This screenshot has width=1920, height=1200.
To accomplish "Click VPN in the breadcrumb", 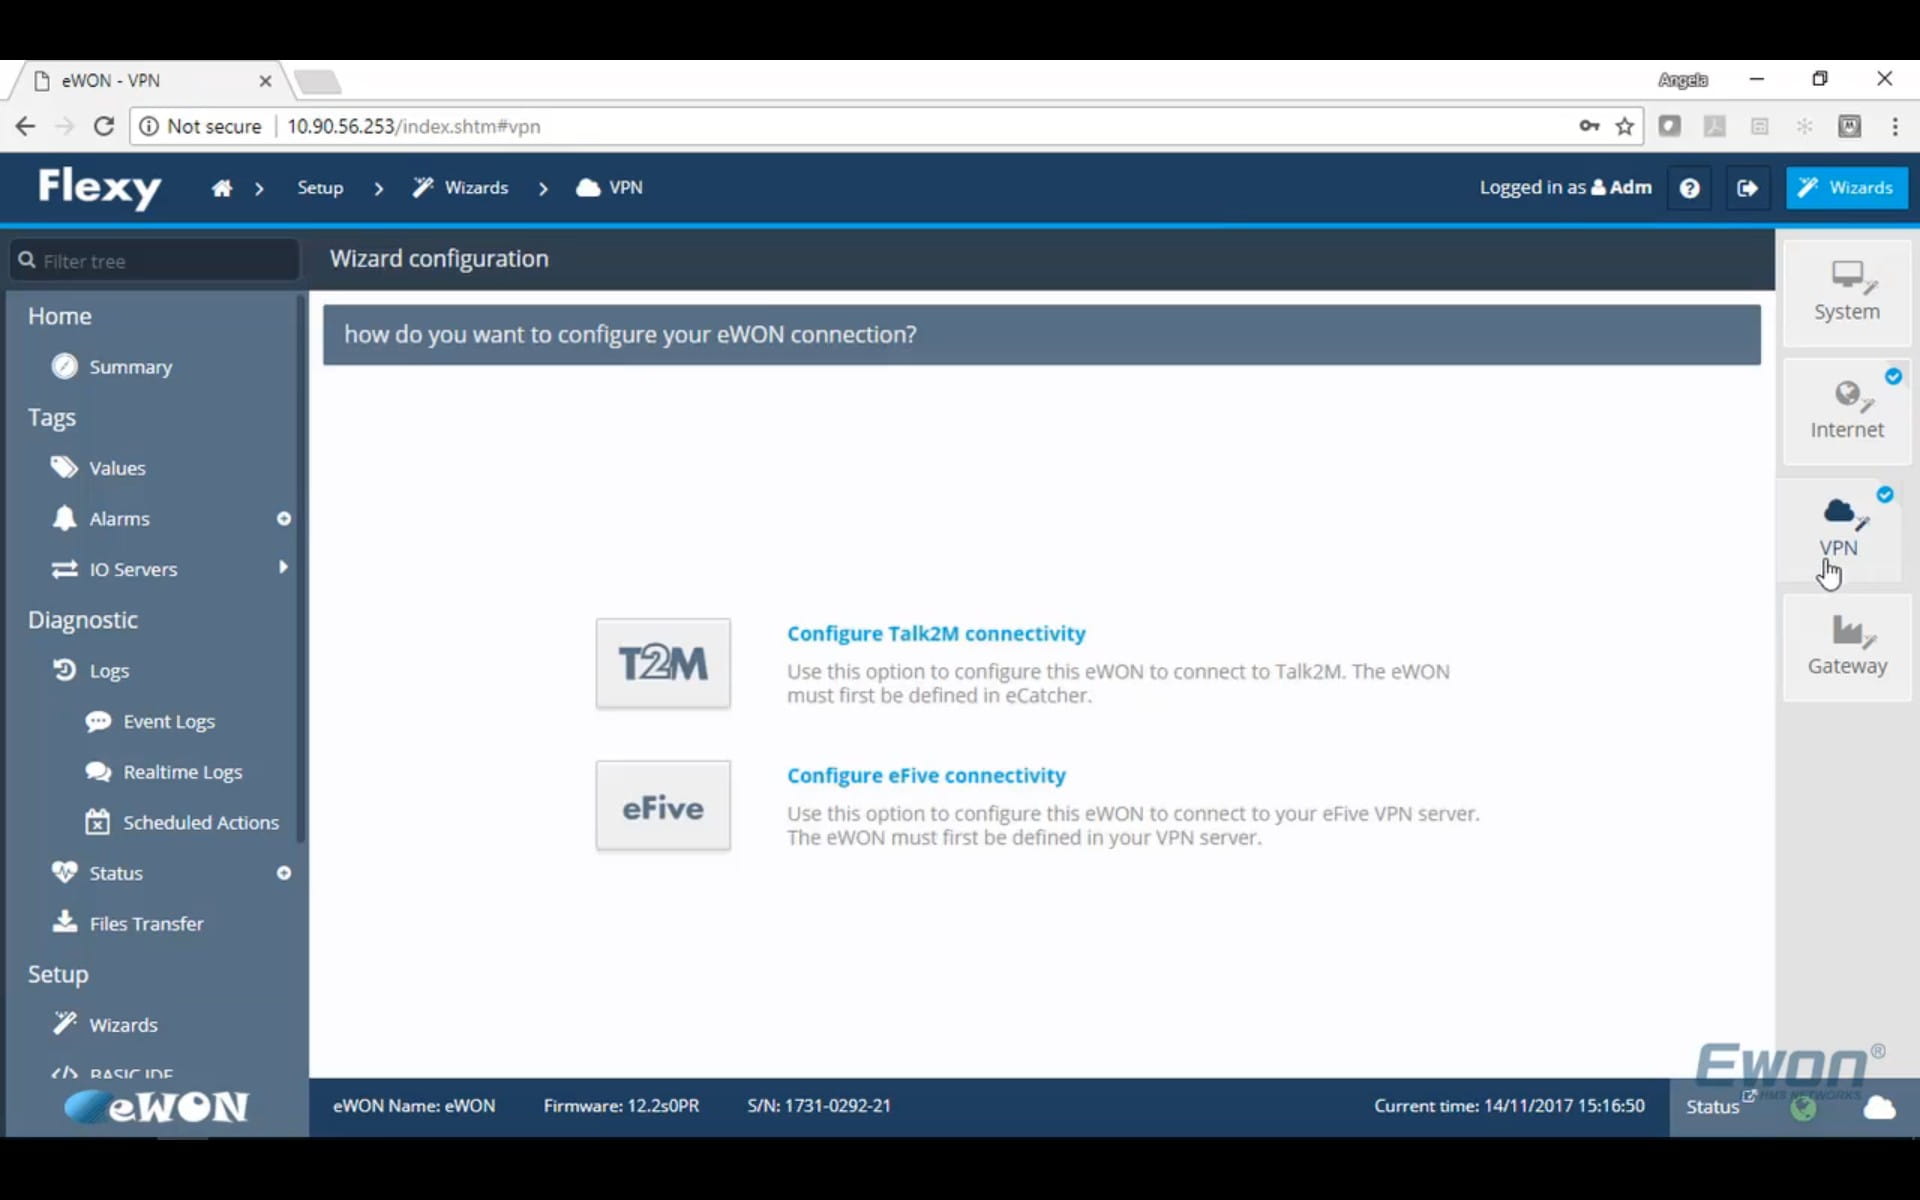I will pos(610,188).
